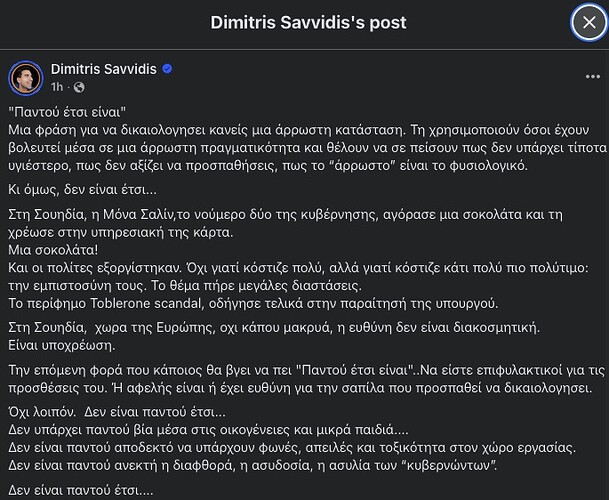Click the globe public audience icon
This screenshot has height=500, width=609.
[x=79, y=87]
